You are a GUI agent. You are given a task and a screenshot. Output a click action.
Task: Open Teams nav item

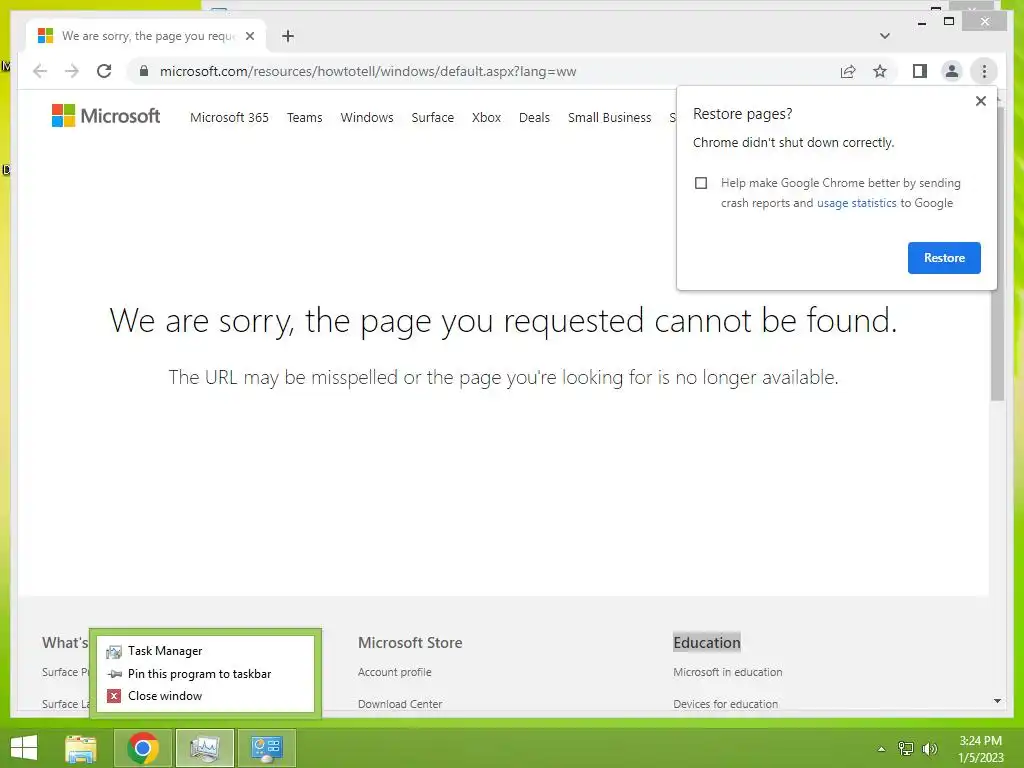304,118
